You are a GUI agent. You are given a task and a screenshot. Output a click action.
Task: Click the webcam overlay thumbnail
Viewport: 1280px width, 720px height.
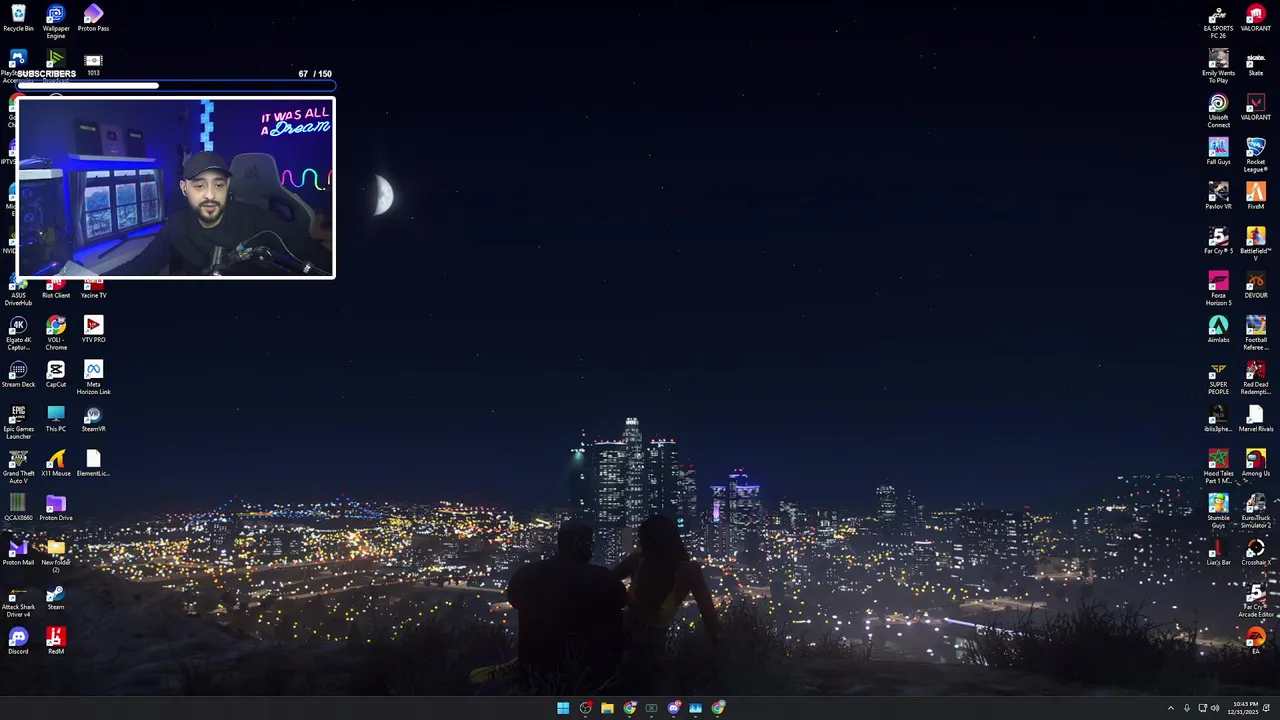coord(176,187)
